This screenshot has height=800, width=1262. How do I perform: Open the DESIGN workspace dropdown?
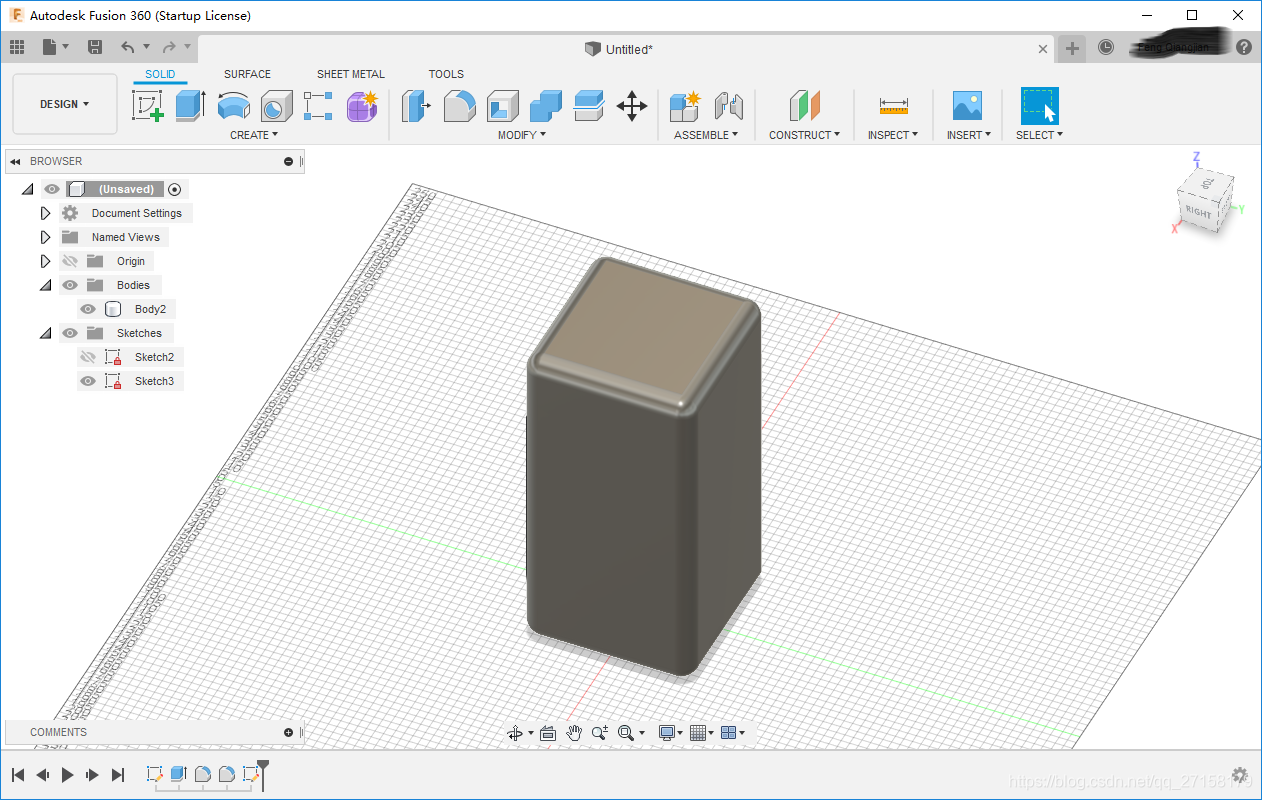[x=64, y=104]
